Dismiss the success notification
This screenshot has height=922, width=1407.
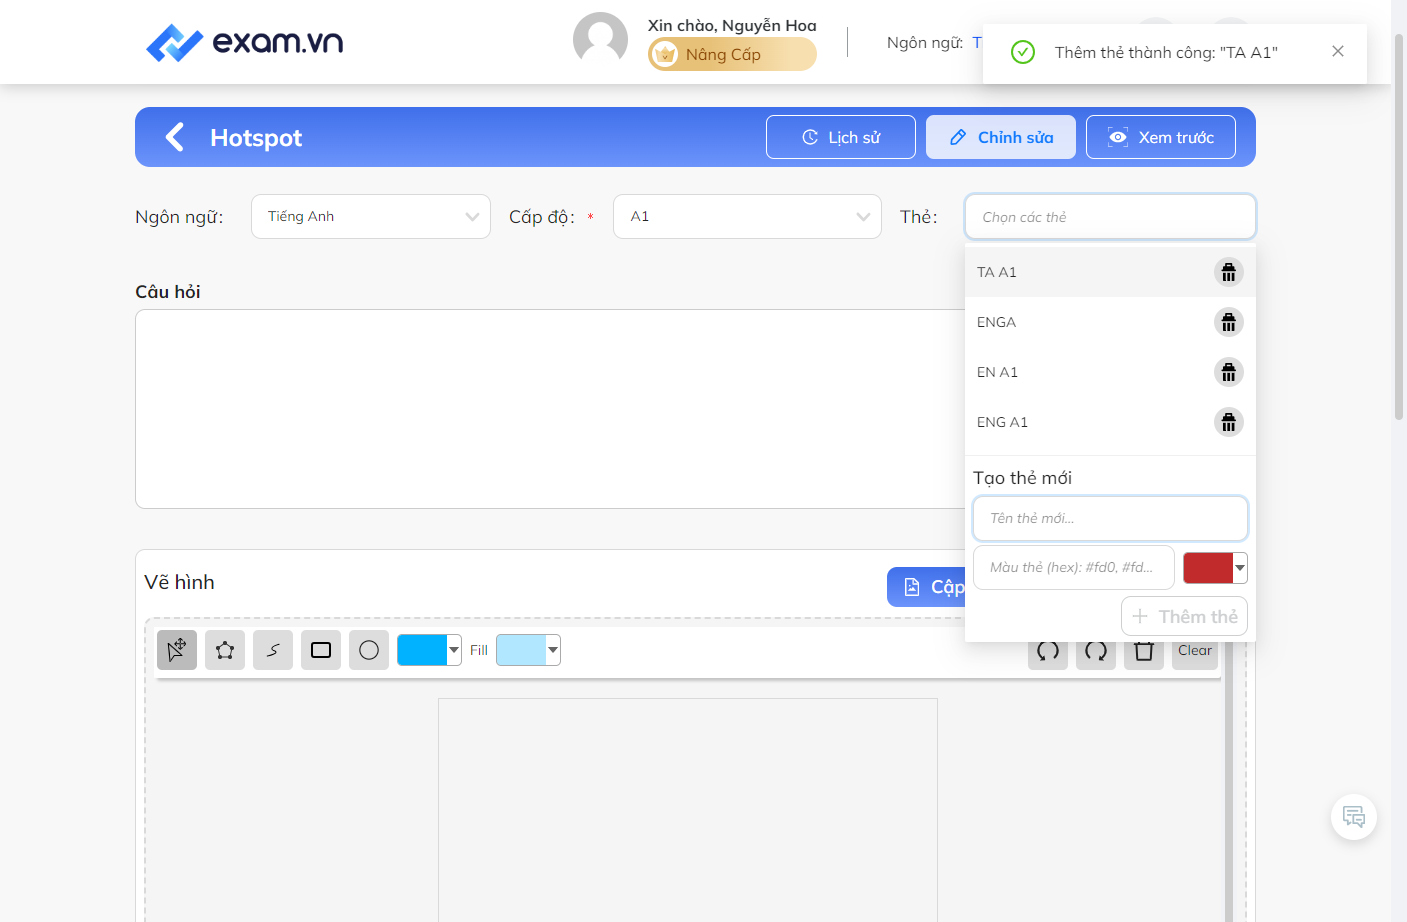point(1338,51)
